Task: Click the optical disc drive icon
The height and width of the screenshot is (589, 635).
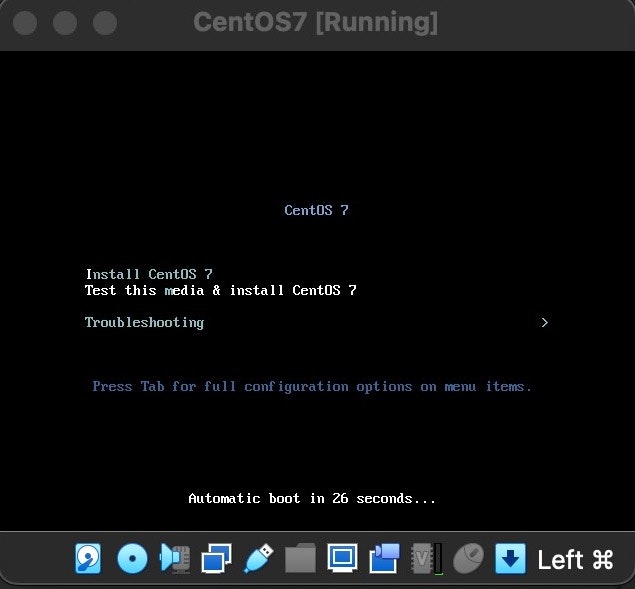Action: (132, 559)
